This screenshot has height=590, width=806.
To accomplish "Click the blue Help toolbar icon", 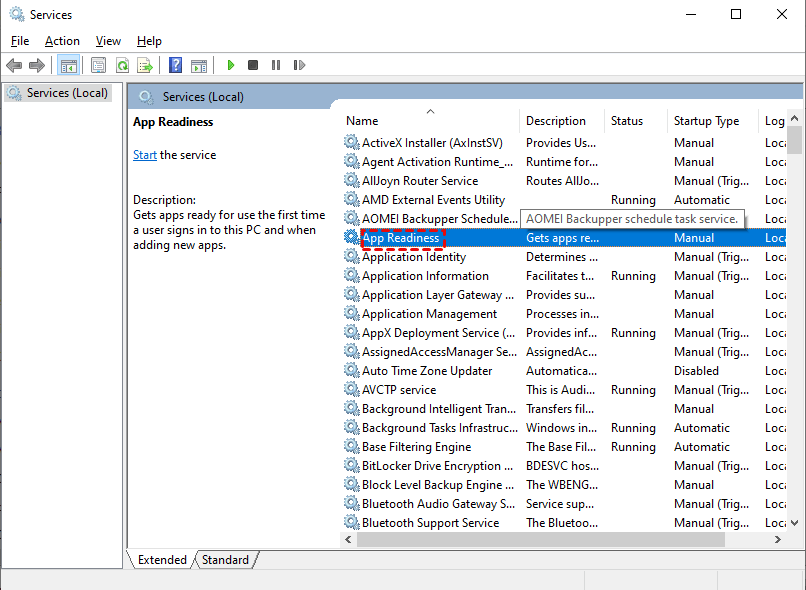I will tap(175, 65).
